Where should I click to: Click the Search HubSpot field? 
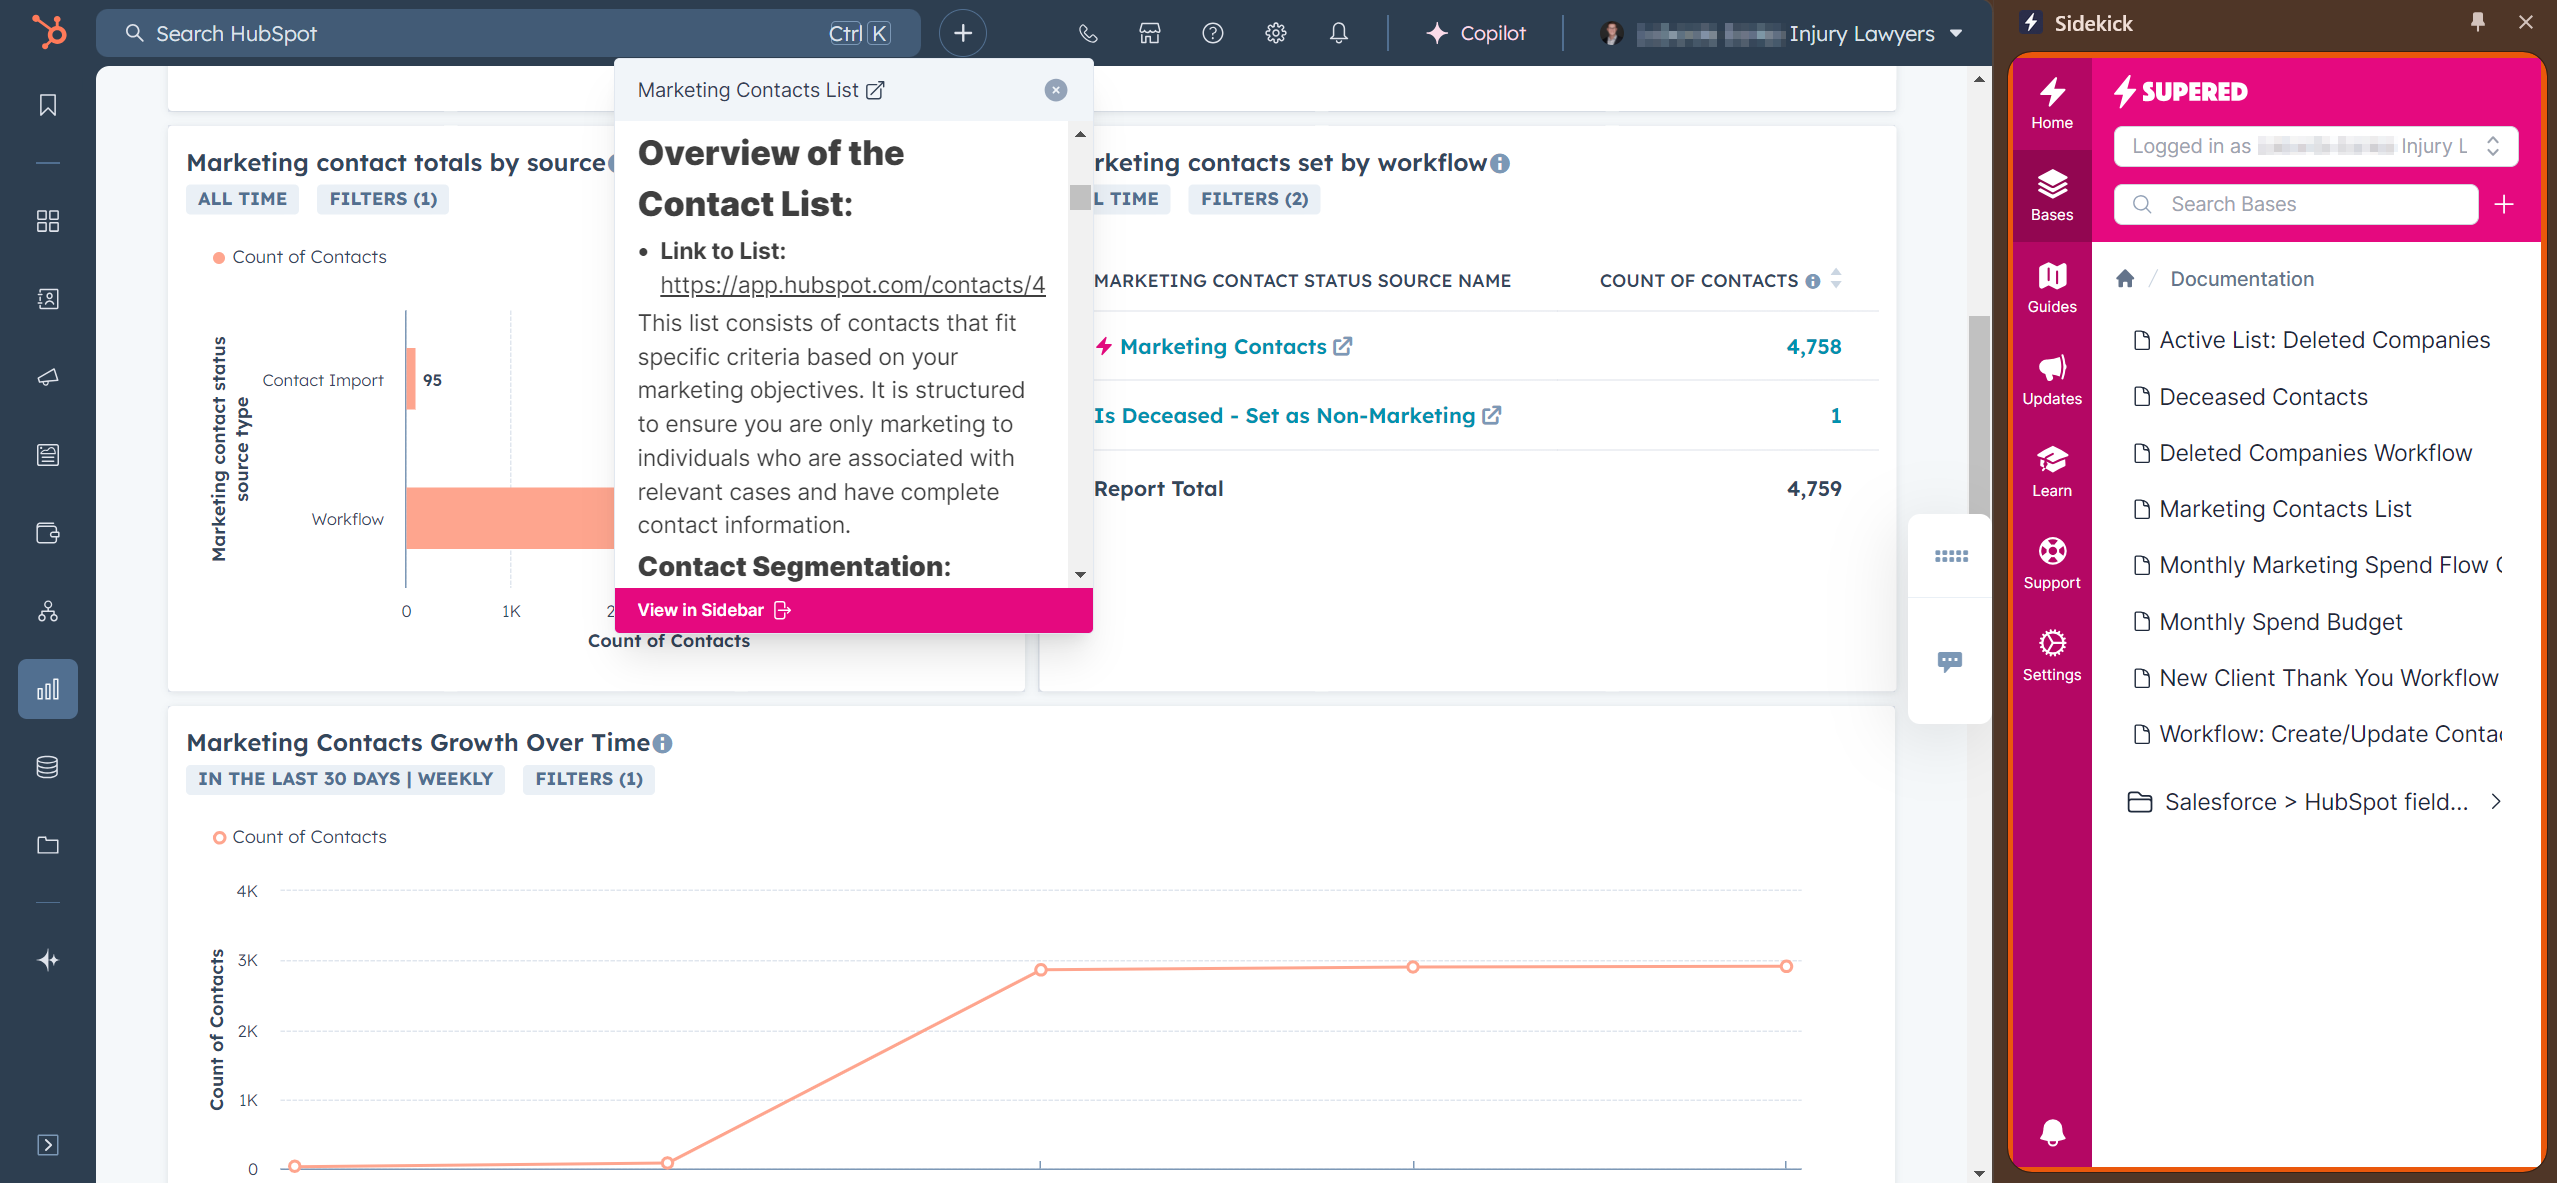coord(508,33)
